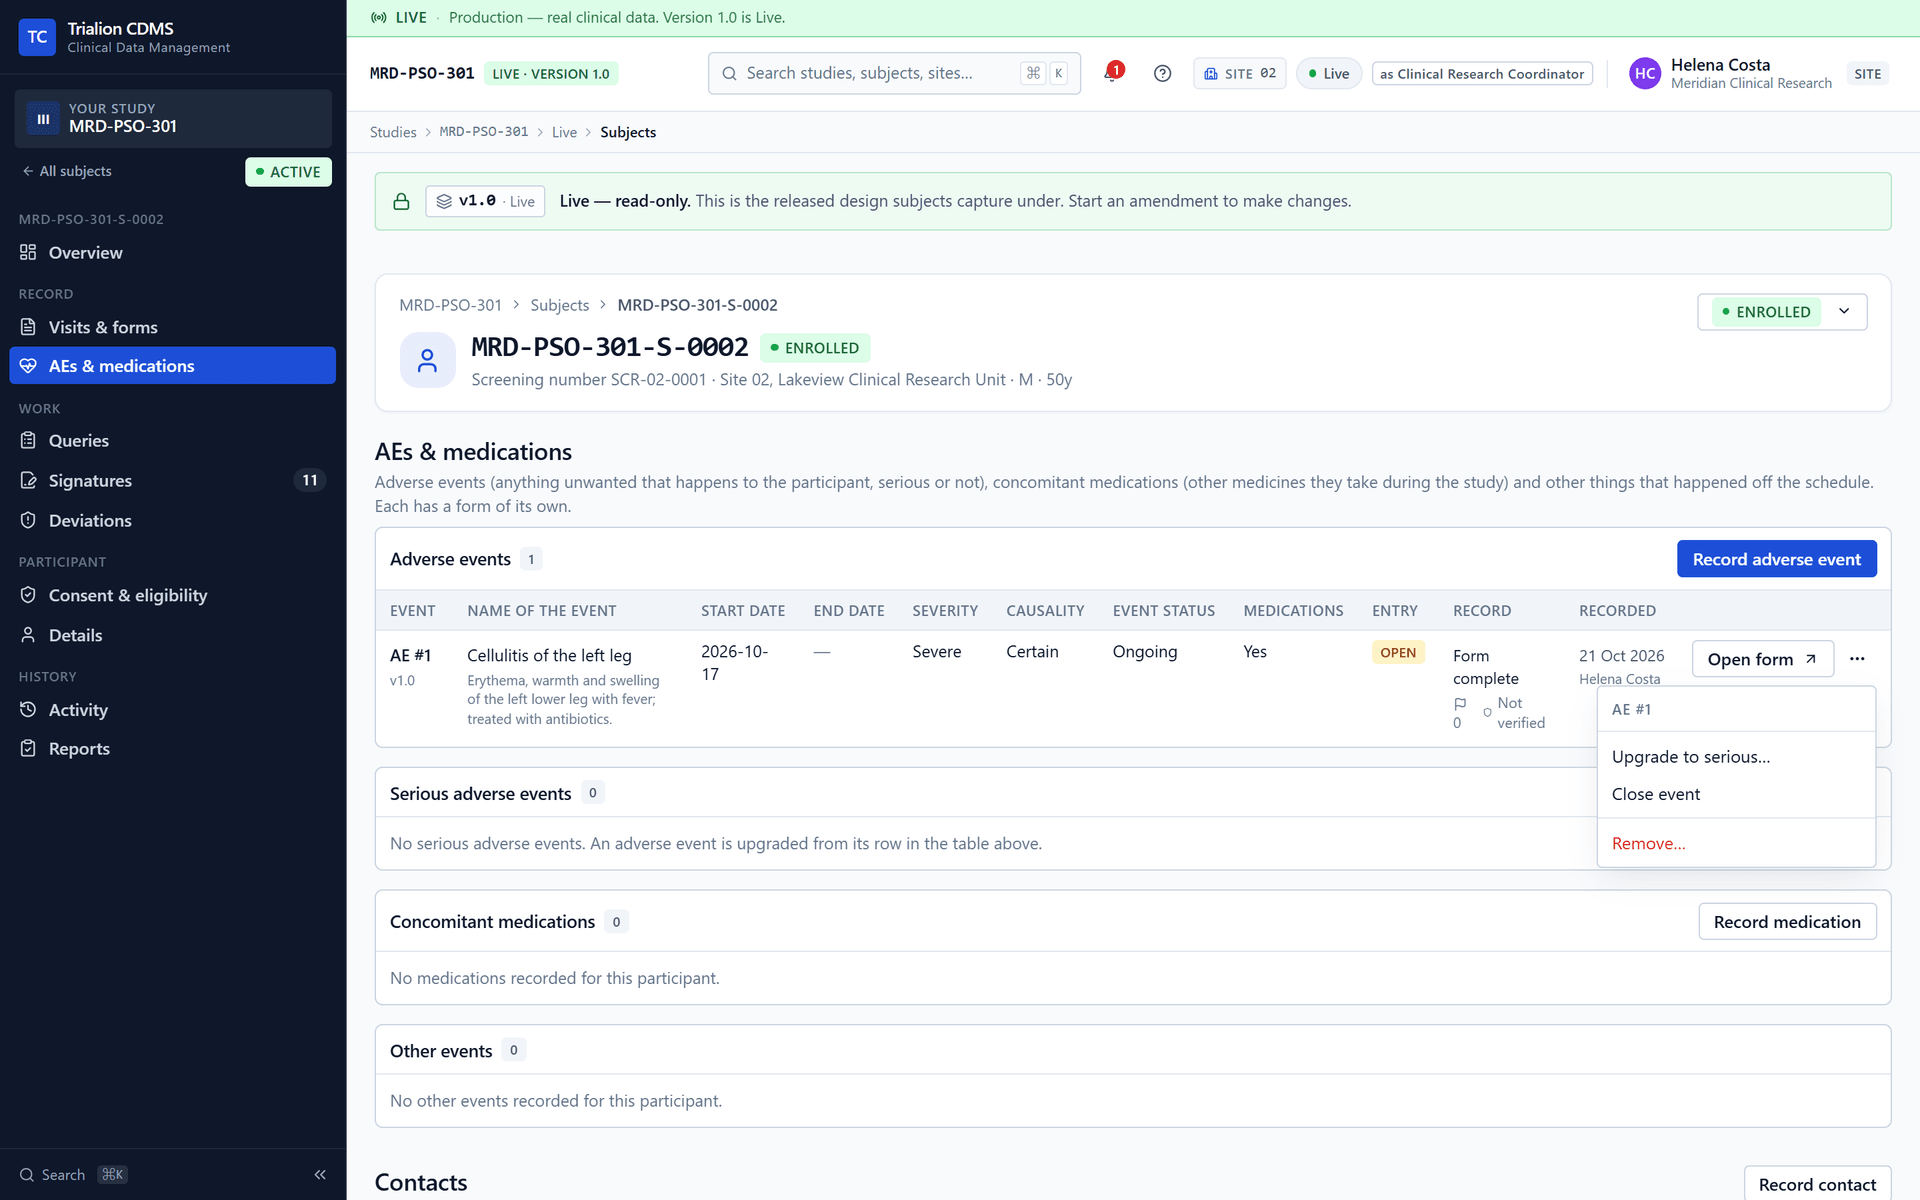Viewport: 1920px width, 1200px height.
Task: Click the help question mark icon
Action: pos(1162,73)
